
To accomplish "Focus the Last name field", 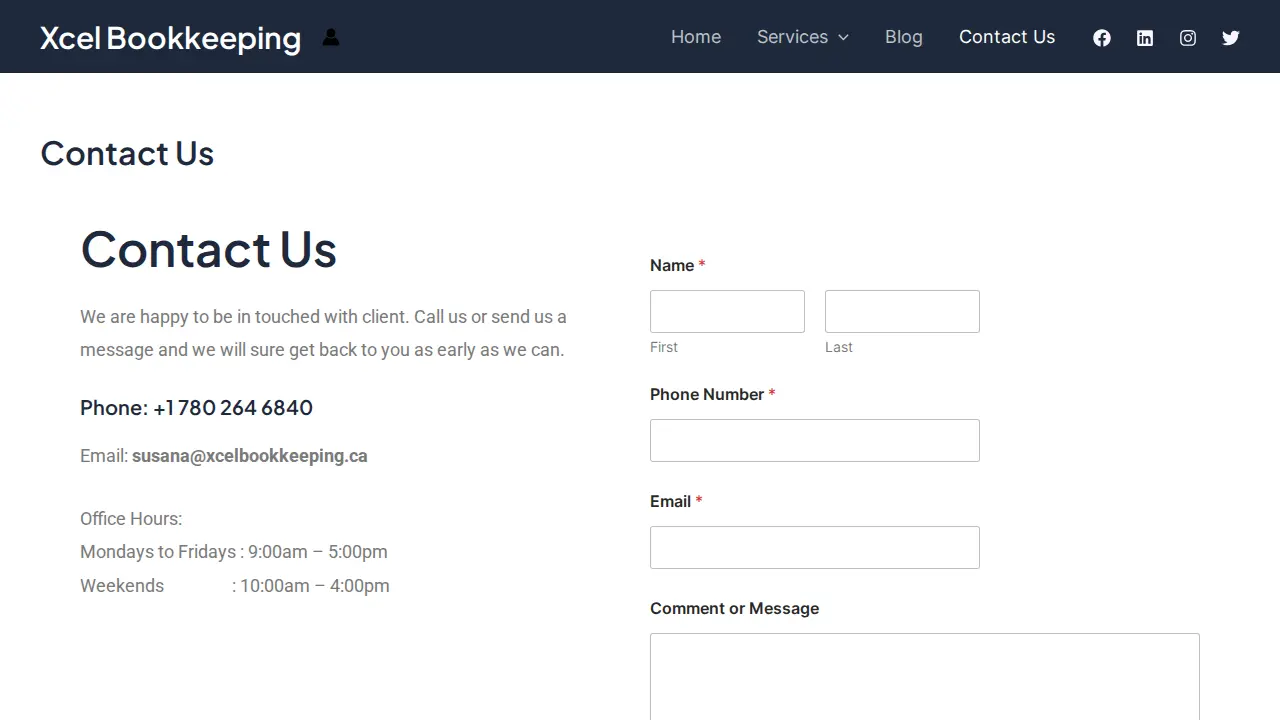I will [x=902, y=311].
